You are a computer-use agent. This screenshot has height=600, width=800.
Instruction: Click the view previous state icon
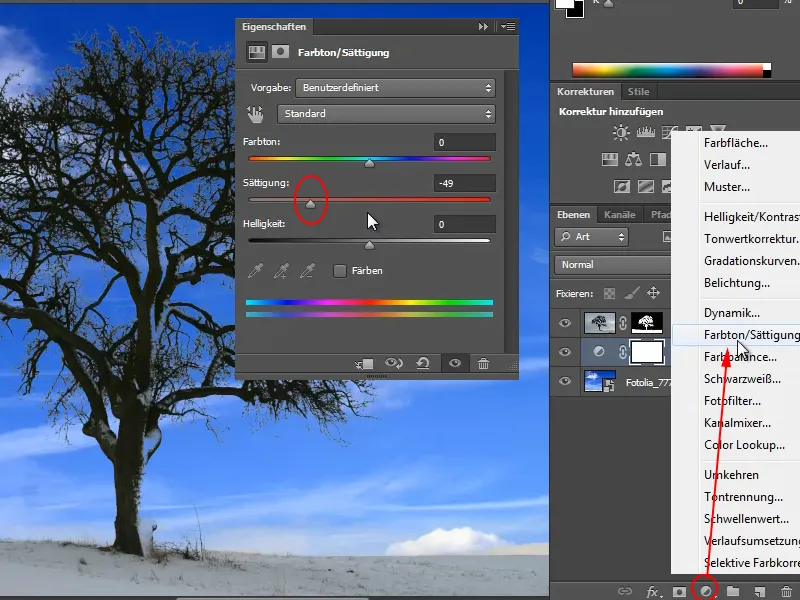coord(394,363)
